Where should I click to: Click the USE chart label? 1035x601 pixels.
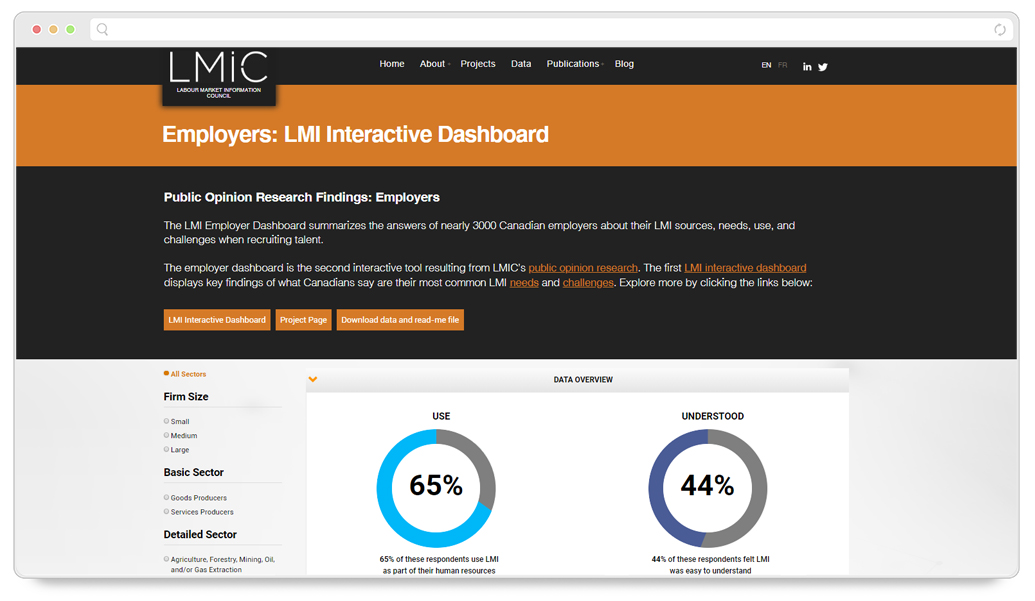[x=441, y=416]
